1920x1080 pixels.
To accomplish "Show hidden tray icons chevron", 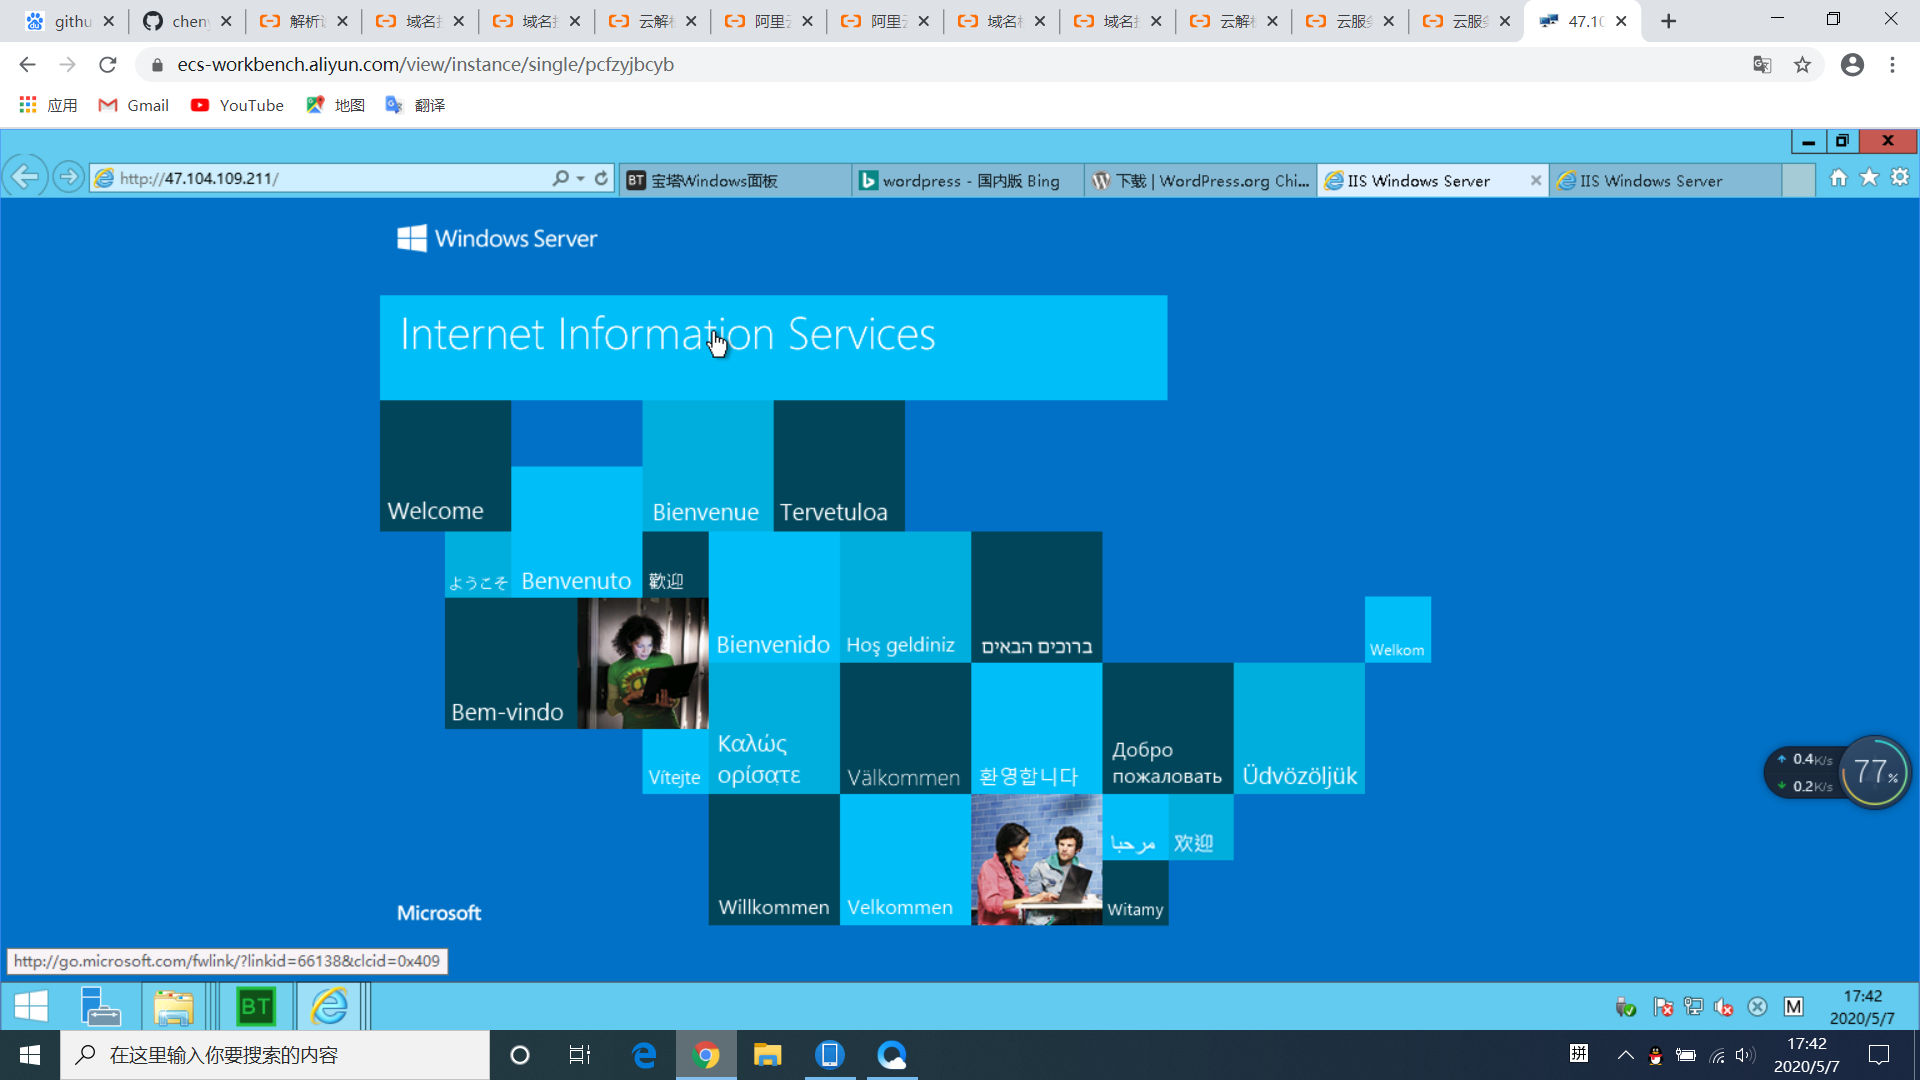I will point(1626,1055).
